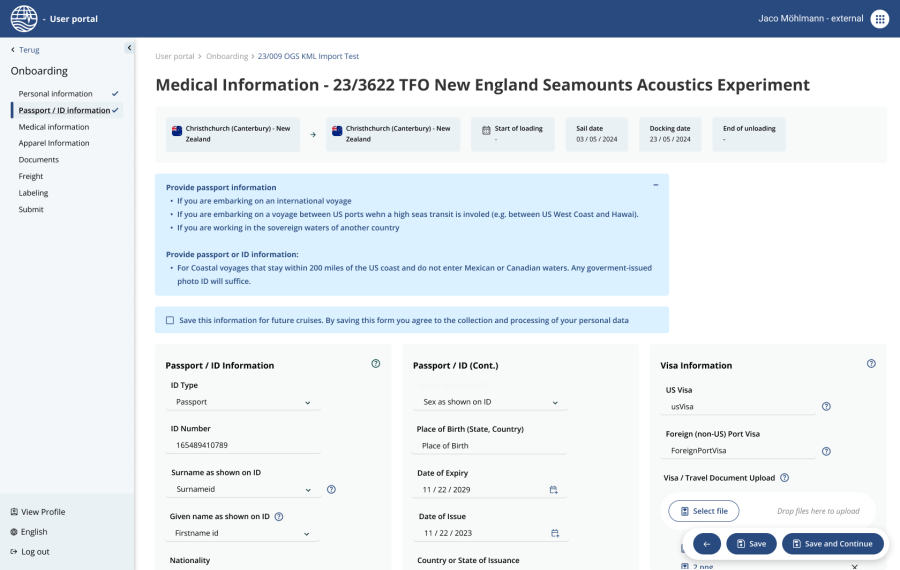Click the Onboarding breadcrumb link

coord(228,57)
